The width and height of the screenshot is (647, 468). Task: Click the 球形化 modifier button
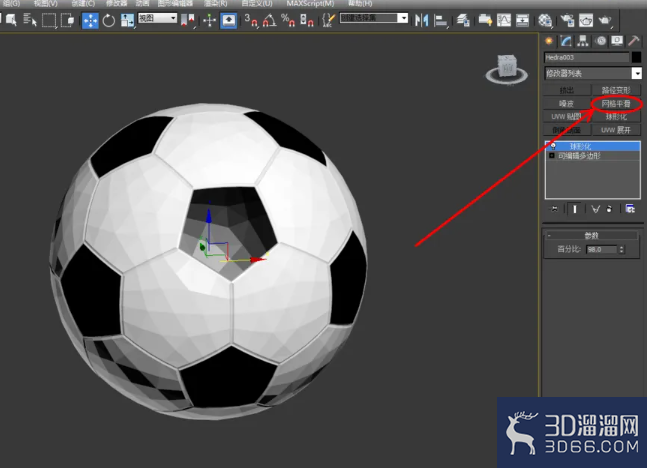[616, 117]
